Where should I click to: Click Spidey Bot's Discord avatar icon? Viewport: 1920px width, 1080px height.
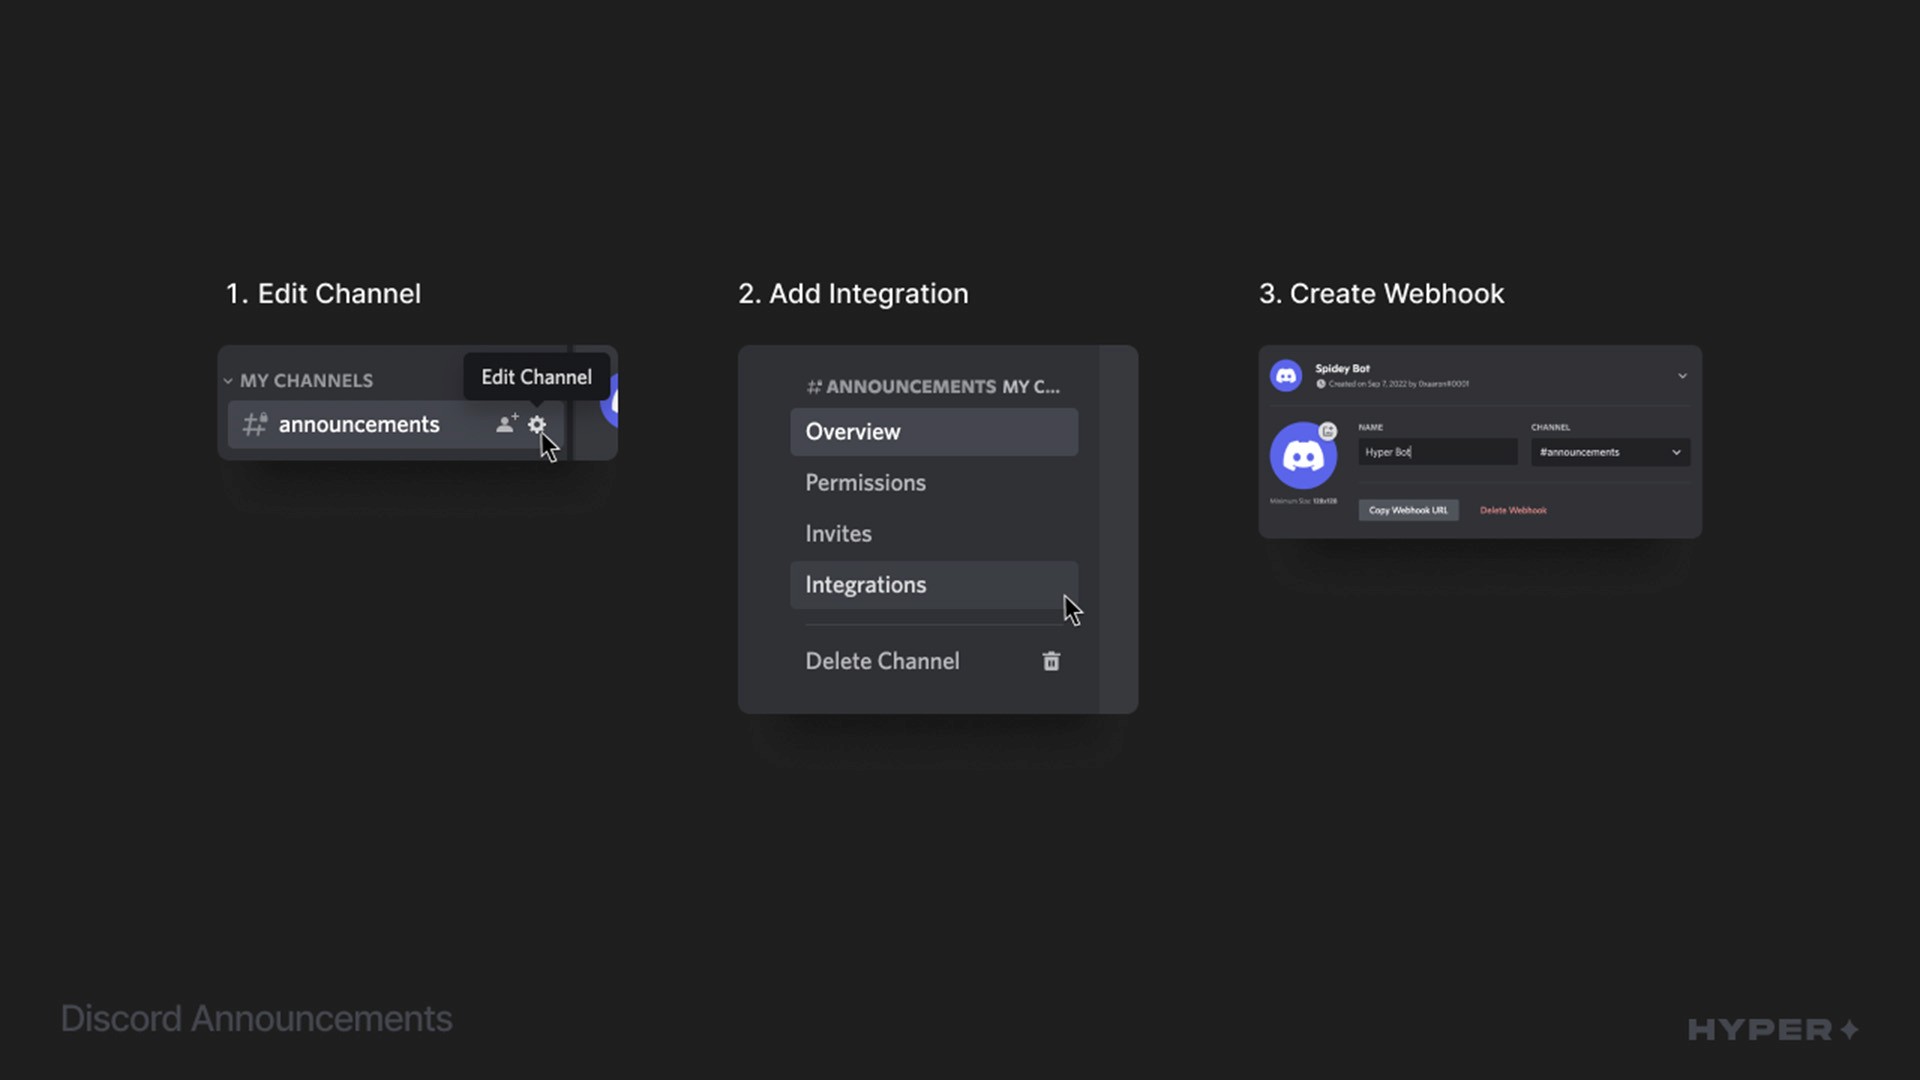tap(1286, 375)
